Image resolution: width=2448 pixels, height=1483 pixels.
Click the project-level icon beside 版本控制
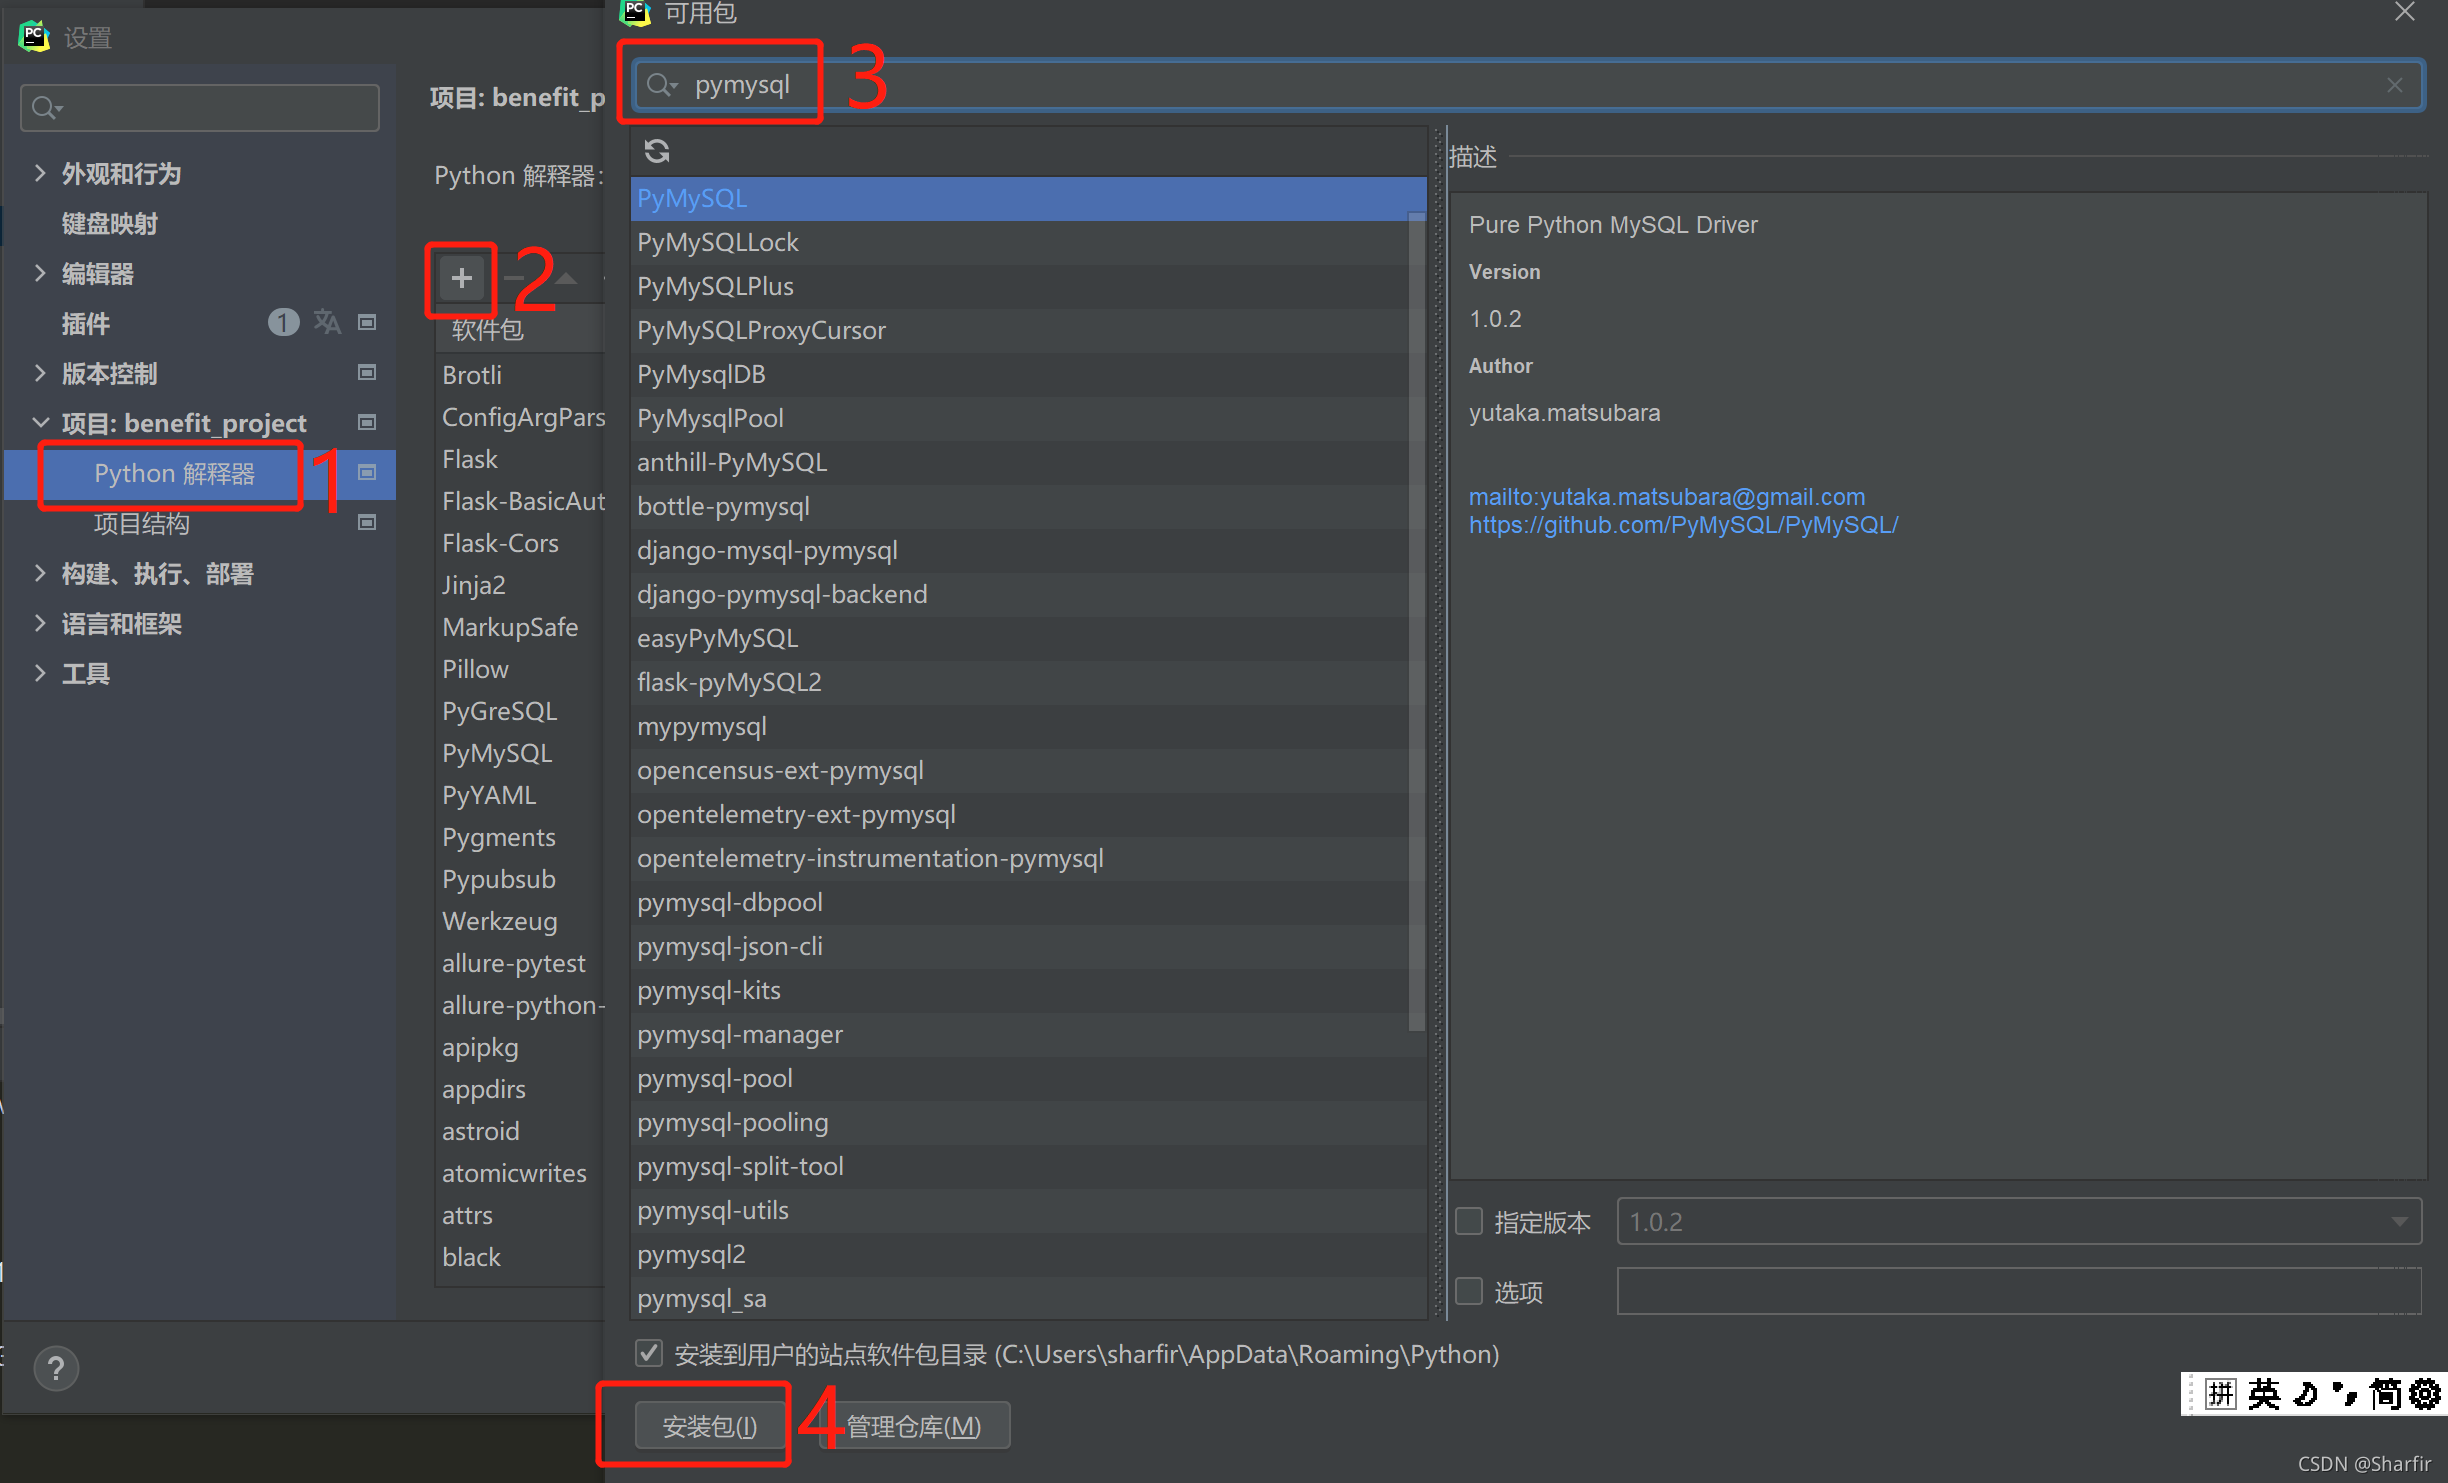click(367, 373)
